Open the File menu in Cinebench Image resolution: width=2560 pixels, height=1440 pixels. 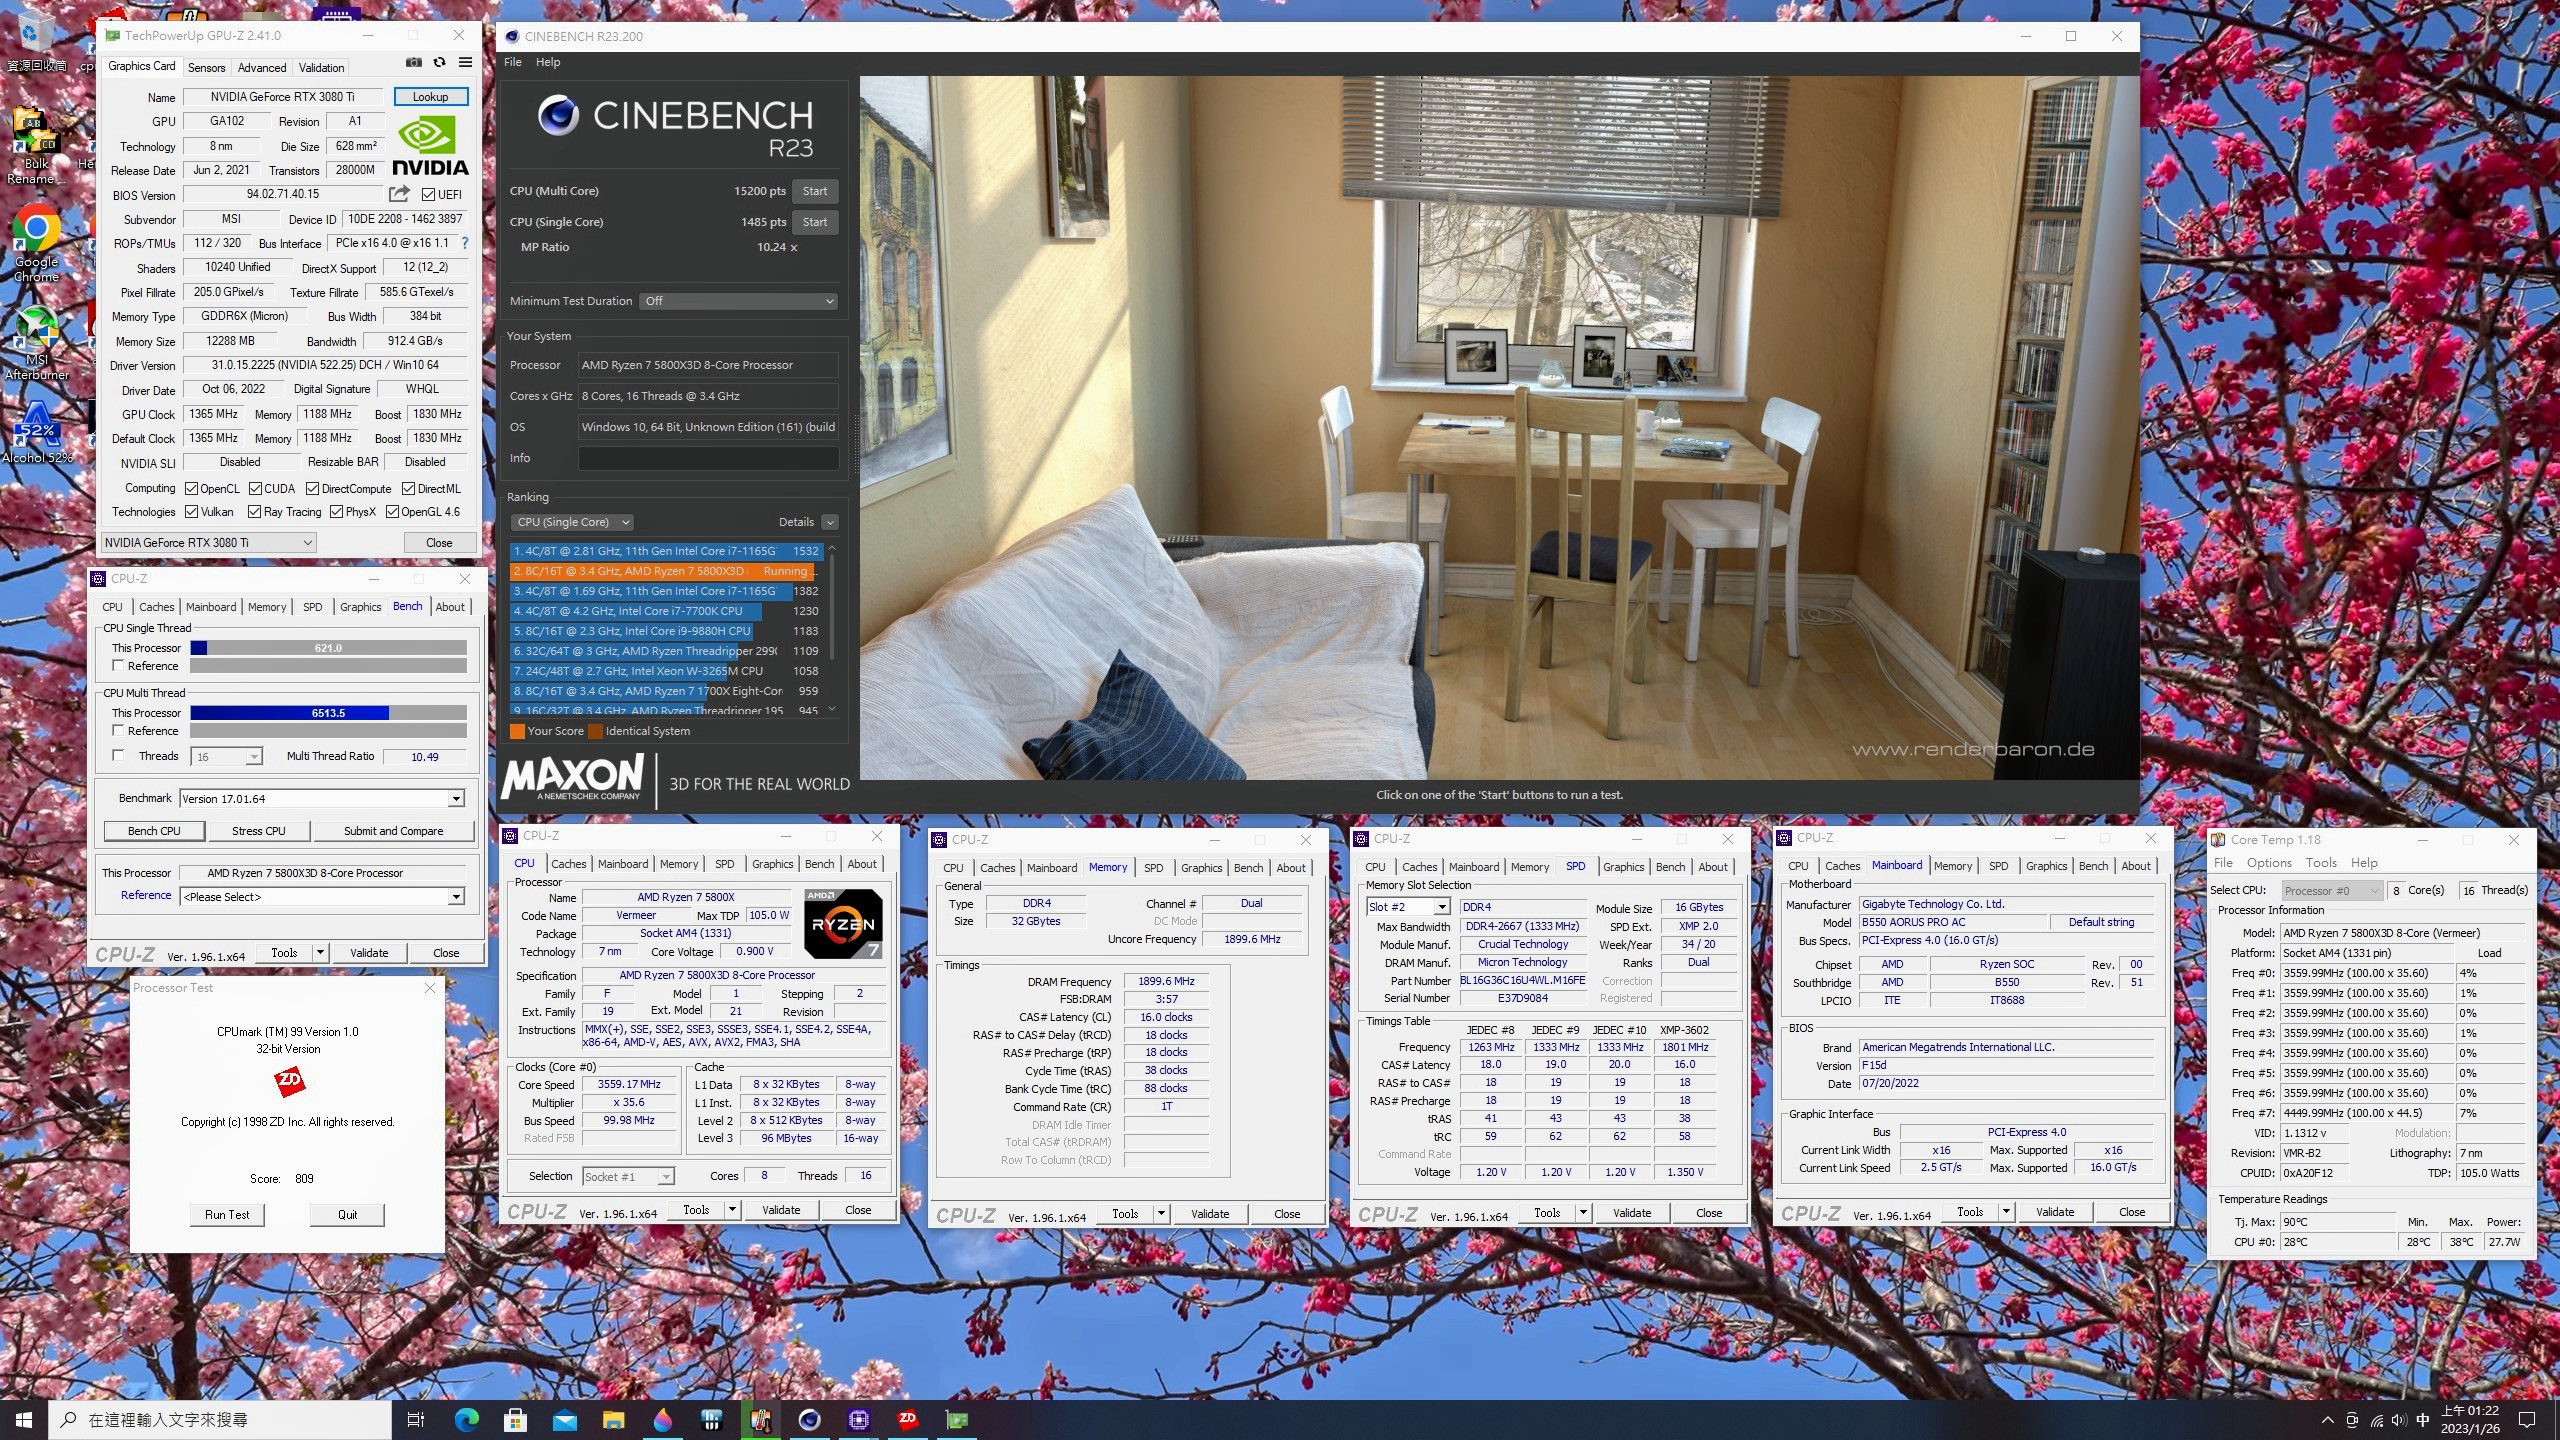pos(513,62)
